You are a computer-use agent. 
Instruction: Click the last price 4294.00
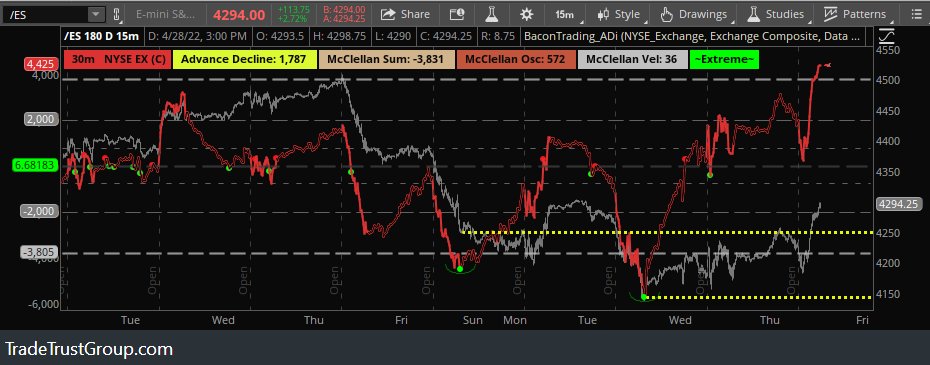point(239,14)
